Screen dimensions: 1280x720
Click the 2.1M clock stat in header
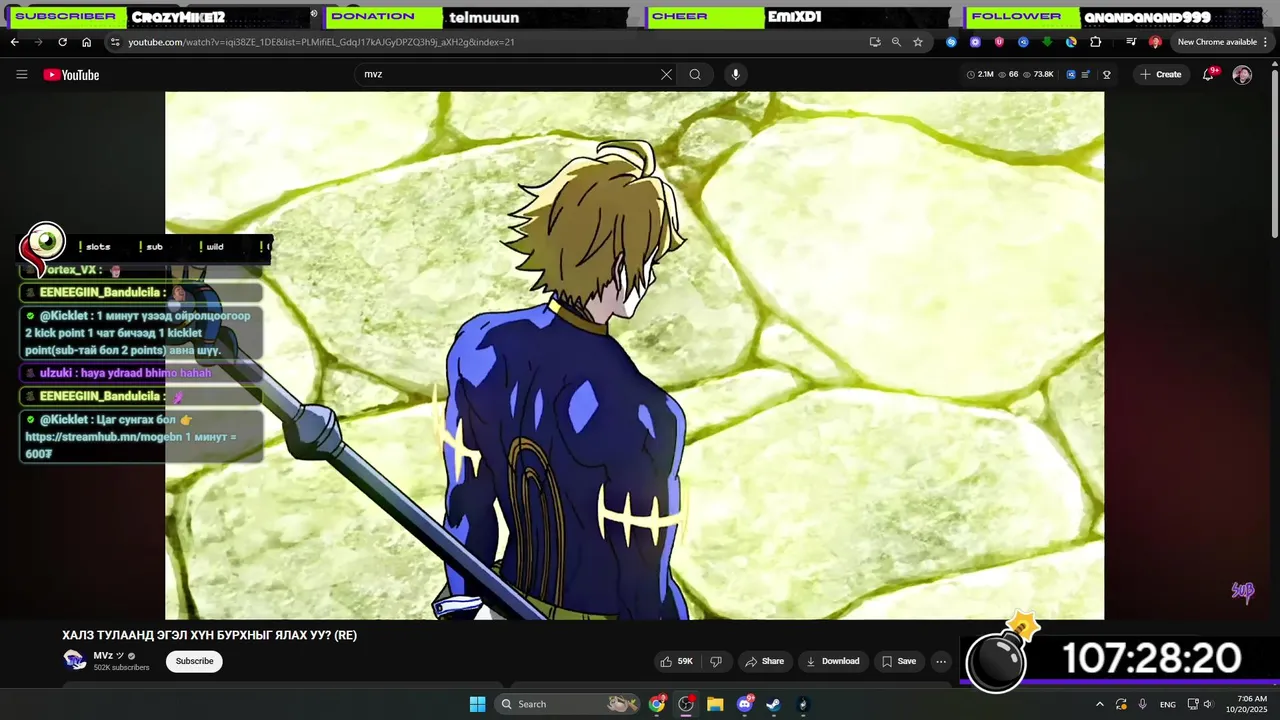[980, 74]
